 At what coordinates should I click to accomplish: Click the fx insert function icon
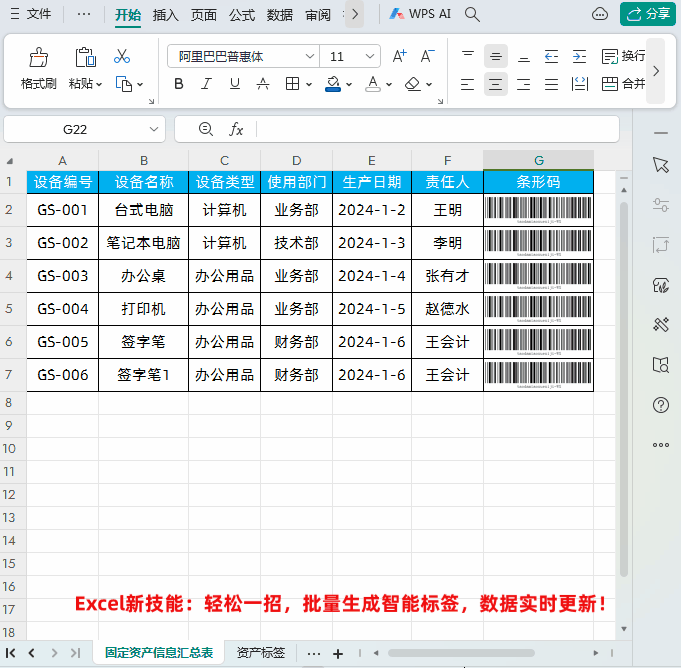(236, 129)
